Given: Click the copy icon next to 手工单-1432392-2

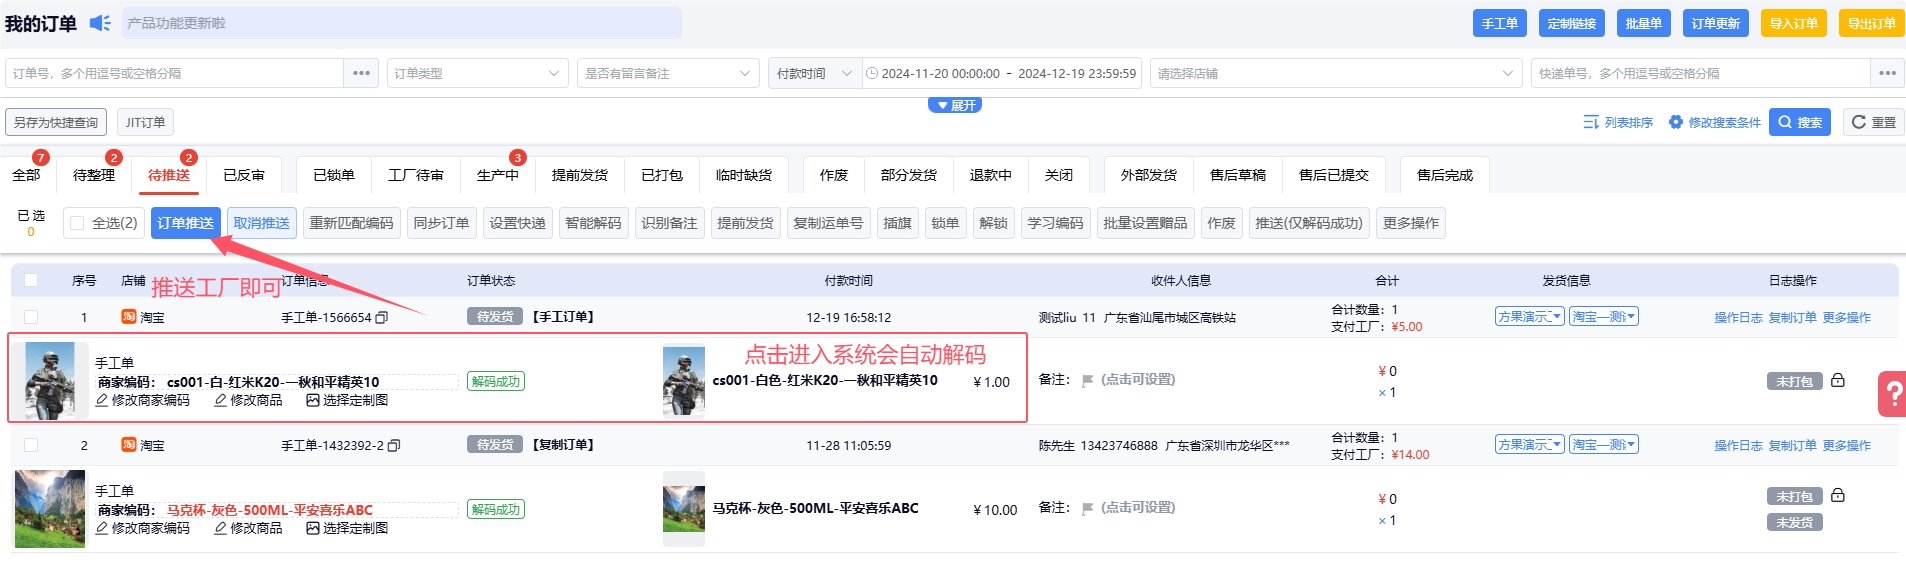Looking at the screenshot, I should pos(394,446).
